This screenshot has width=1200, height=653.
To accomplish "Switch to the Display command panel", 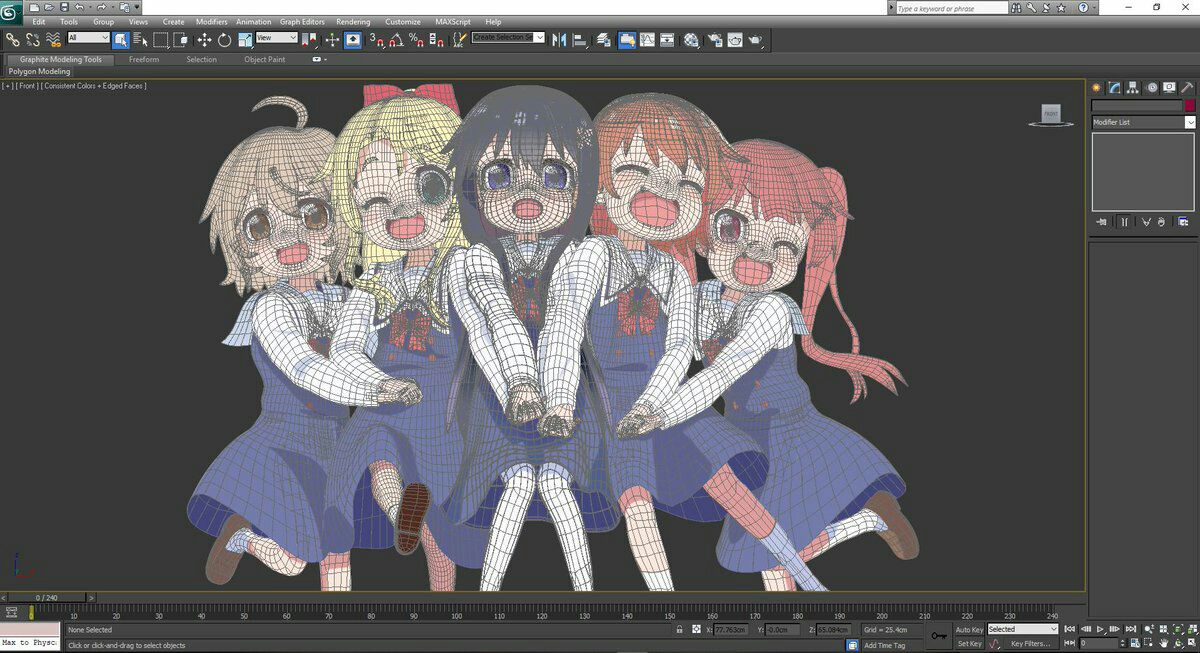I will coord(1169,88).
